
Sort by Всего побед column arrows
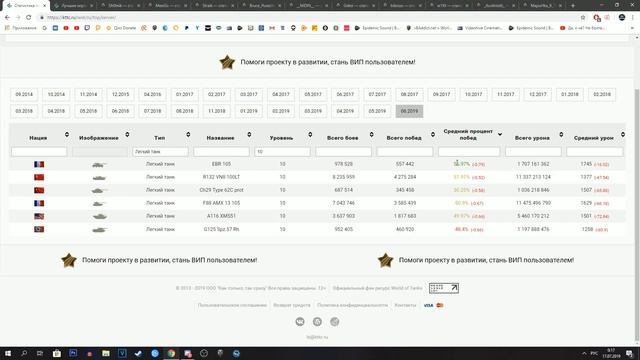pyautogui.click(x=433, y=134)
